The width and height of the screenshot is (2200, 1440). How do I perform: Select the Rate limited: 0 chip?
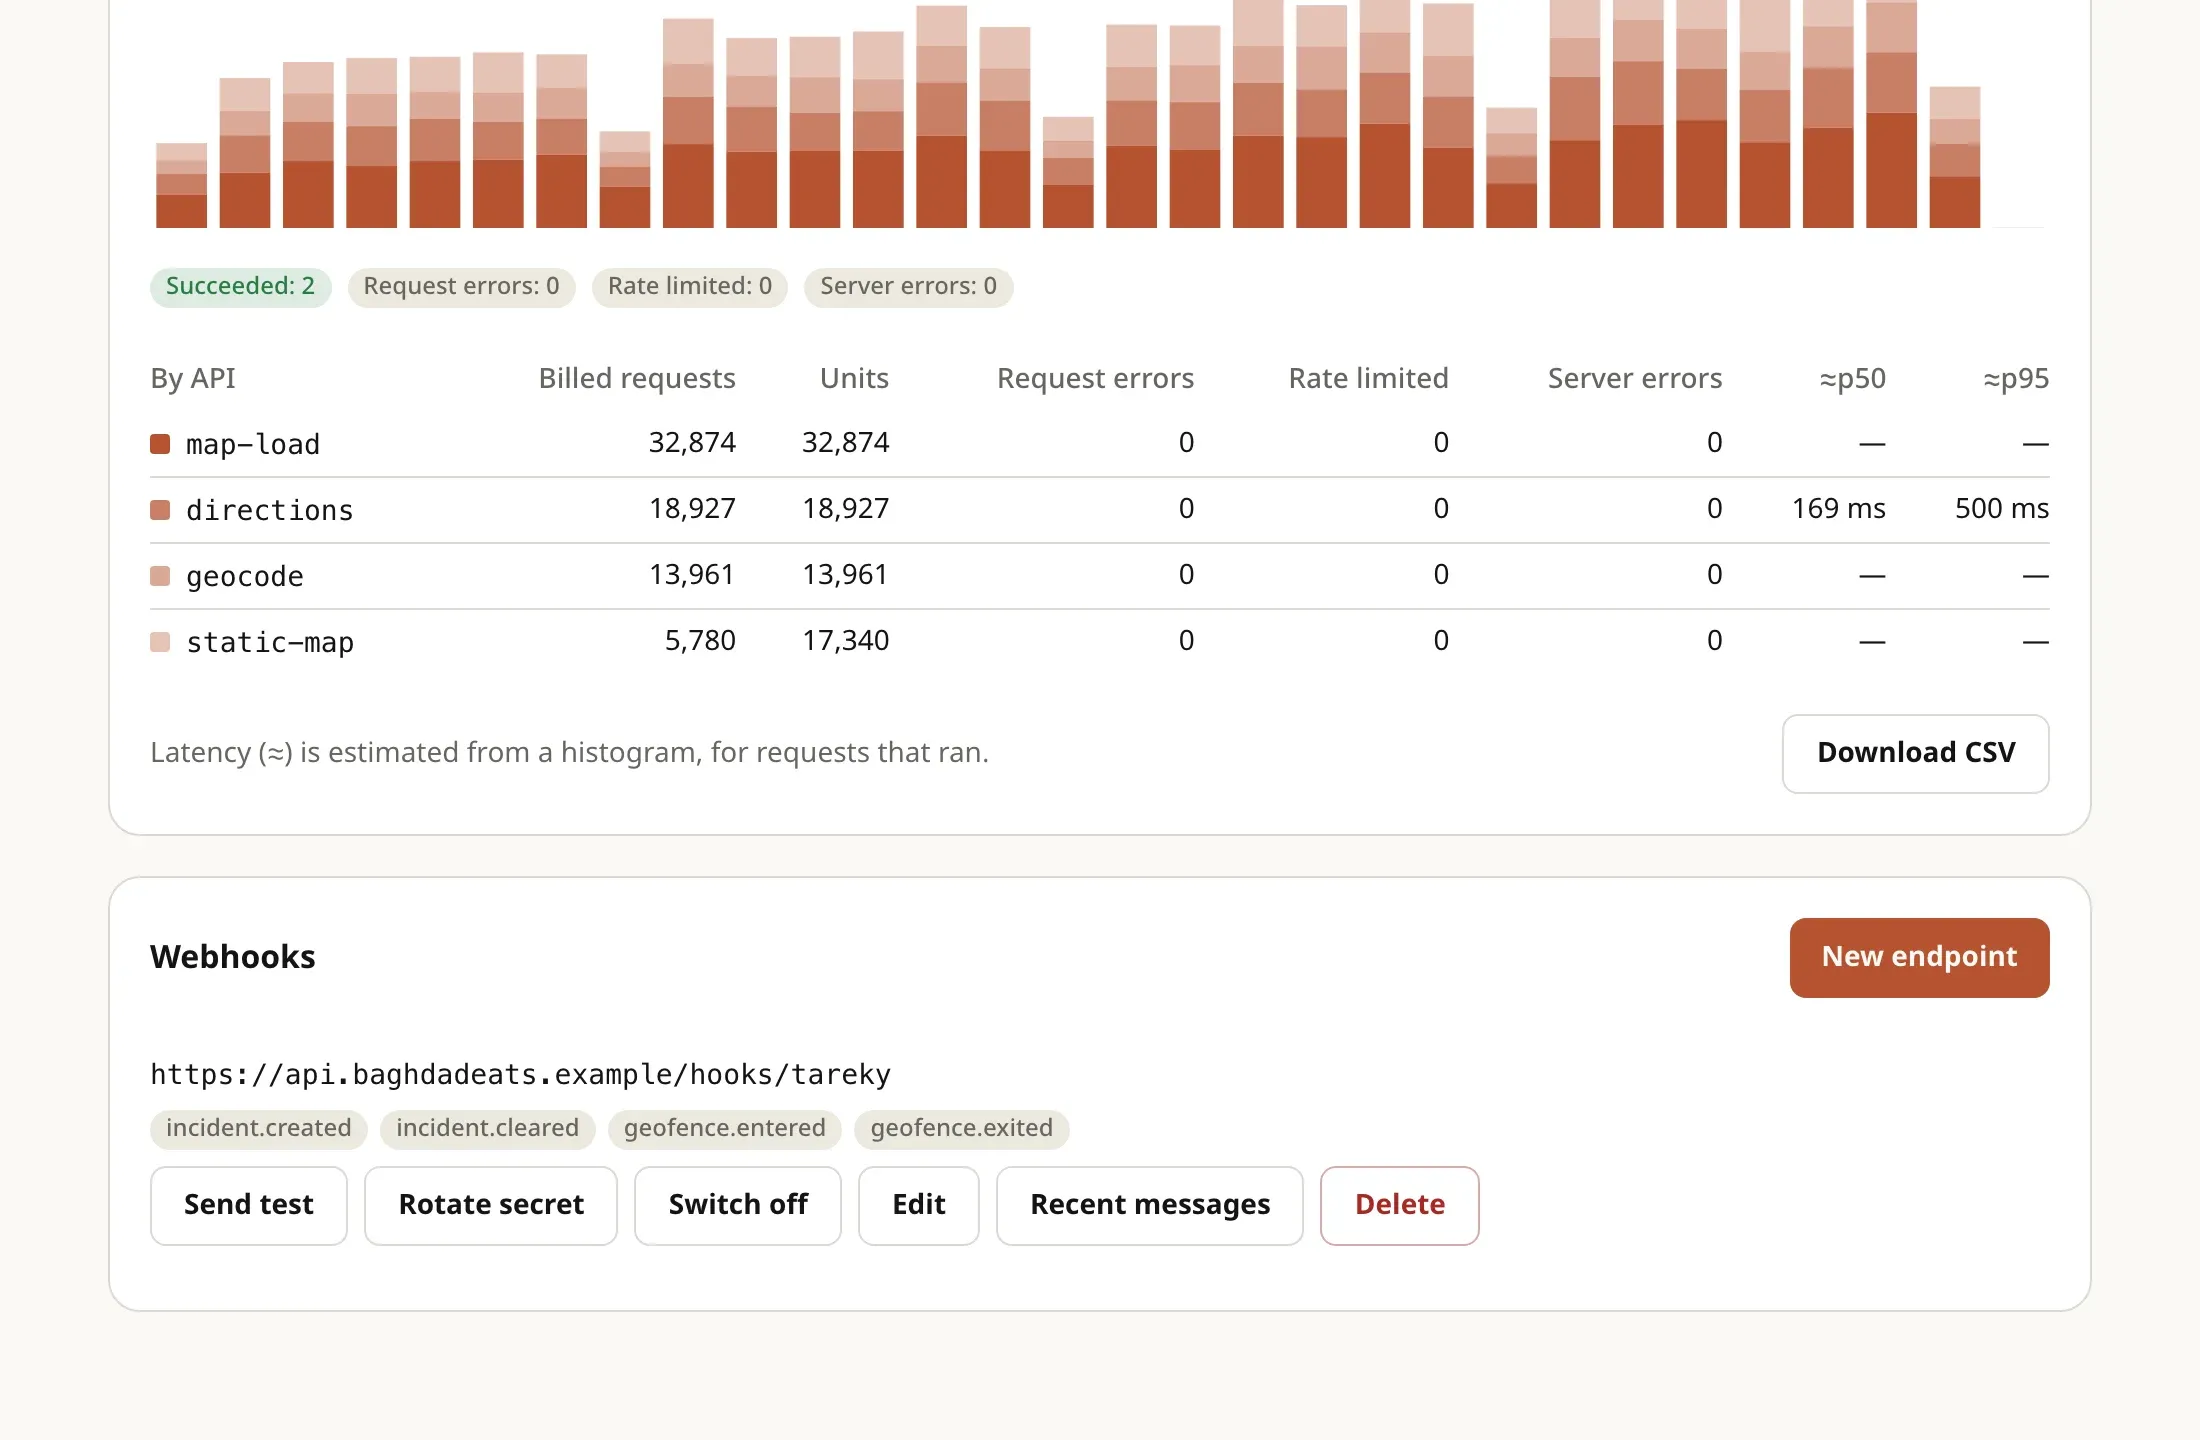[690, 287]
